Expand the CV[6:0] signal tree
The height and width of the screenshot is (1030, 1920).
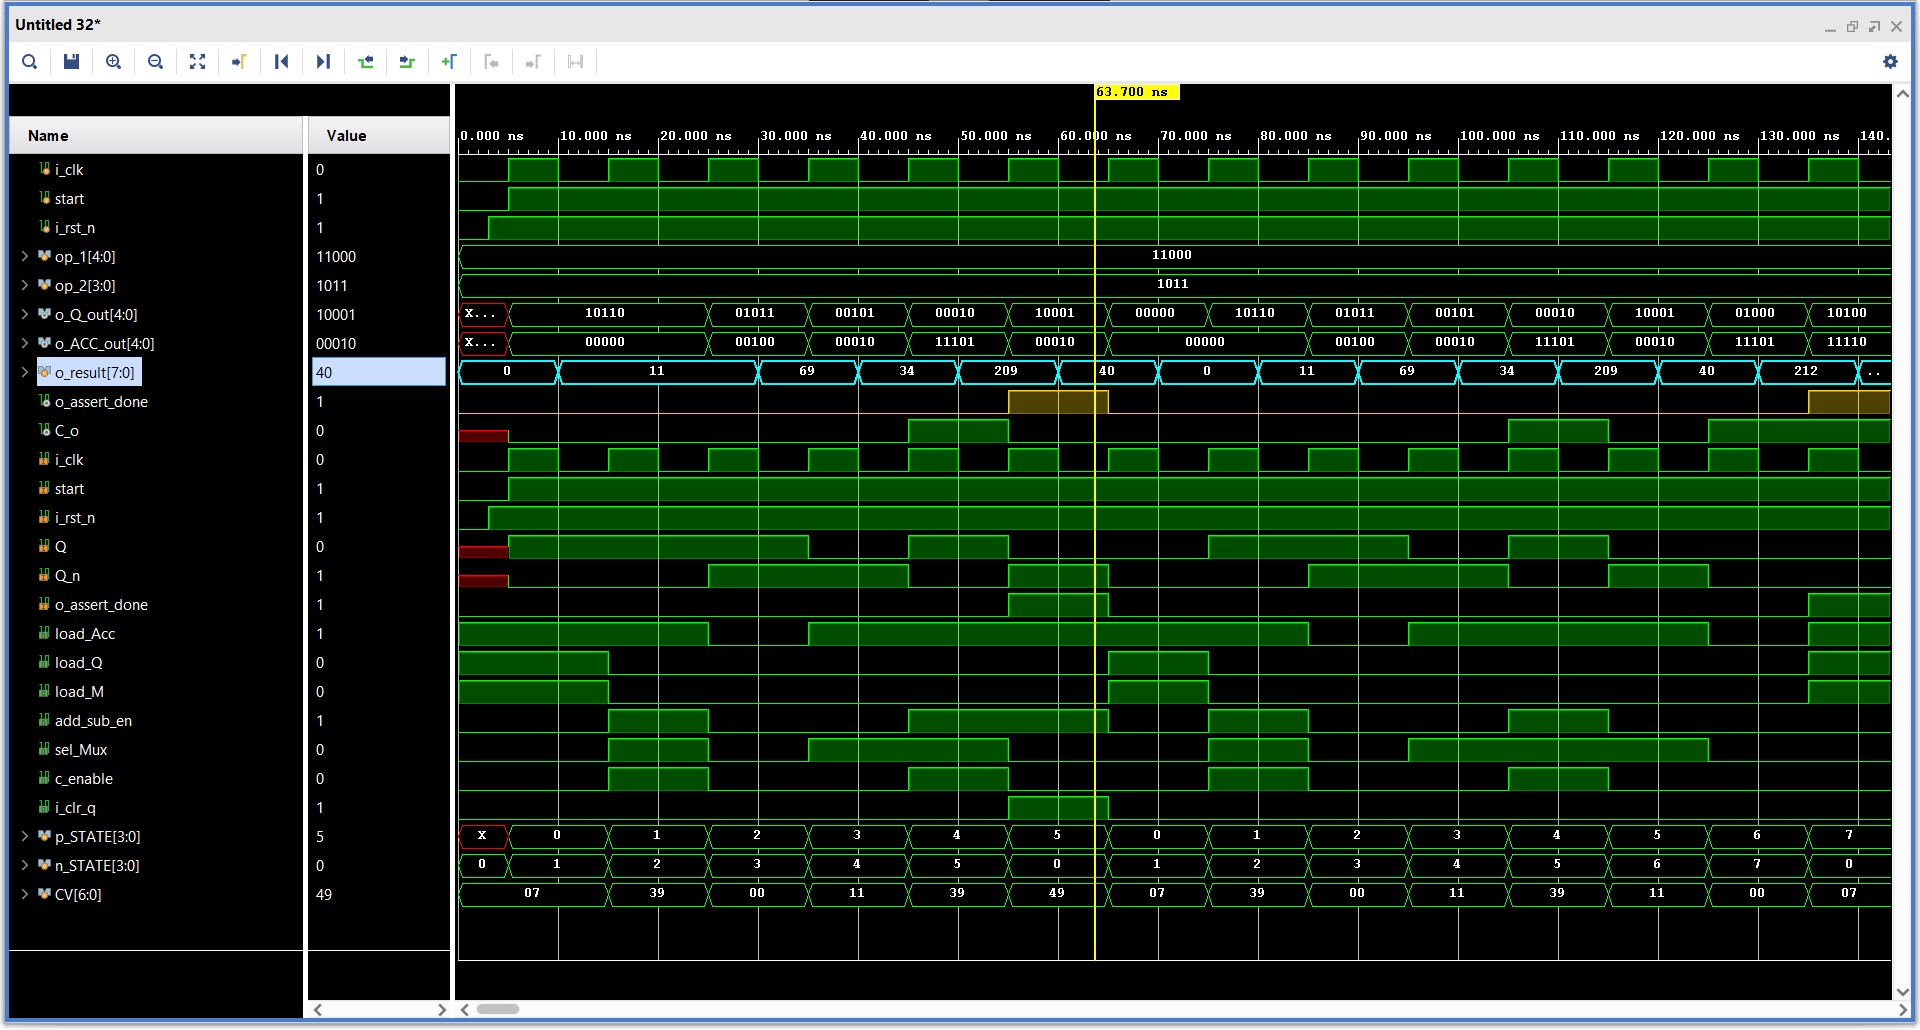(24, 894)
